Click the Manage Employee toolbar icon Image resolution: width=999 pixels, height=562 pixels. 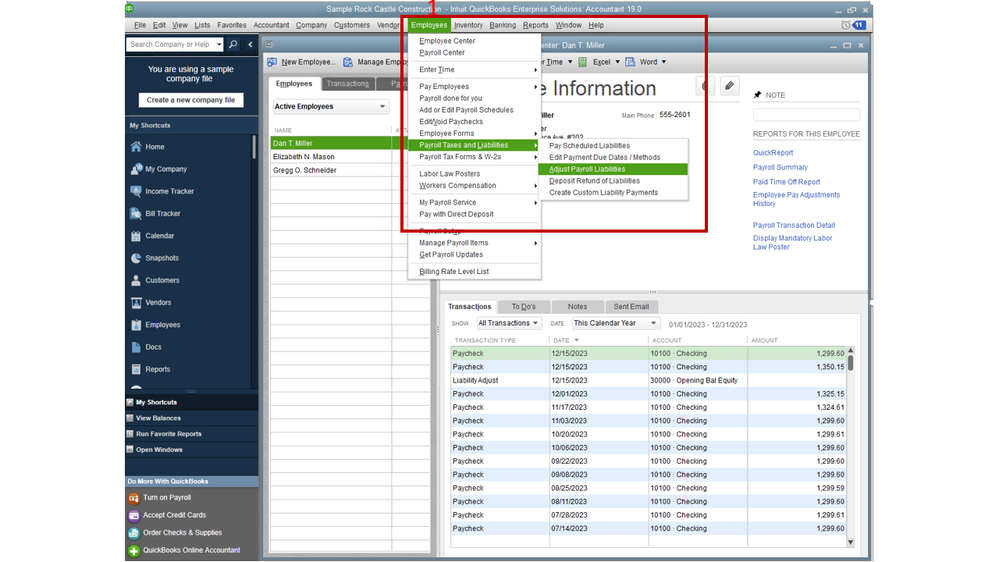click(x=348, y=62)
